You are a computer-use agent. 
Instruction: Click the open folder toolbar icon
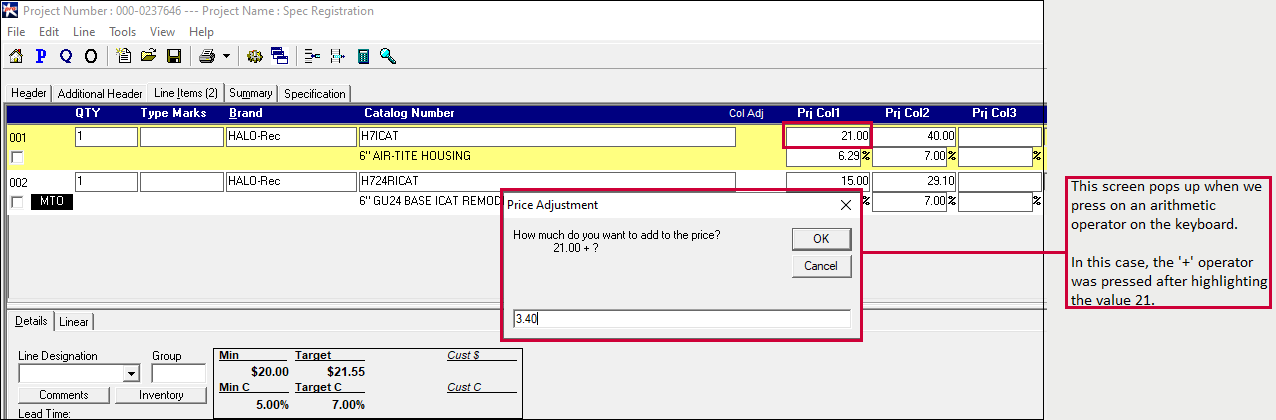pyautogui.click(x=149, y=56)
